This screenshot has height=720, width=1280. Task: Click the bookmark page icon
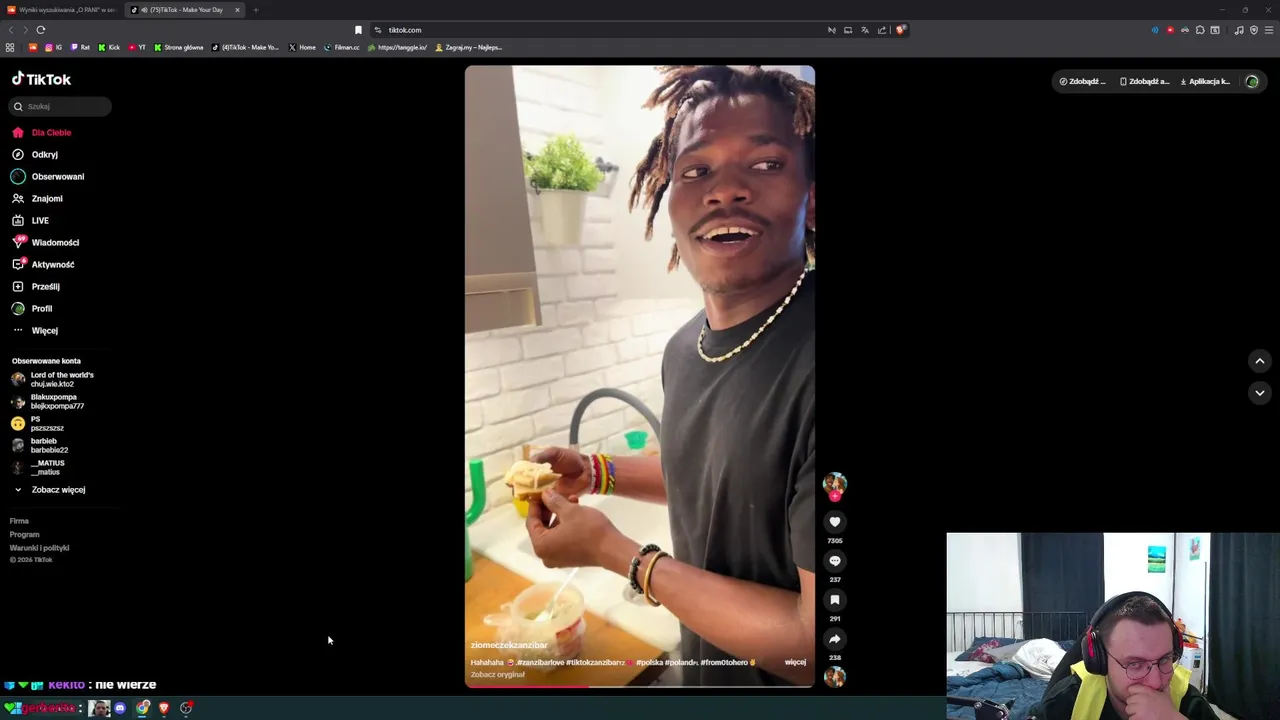358,30
